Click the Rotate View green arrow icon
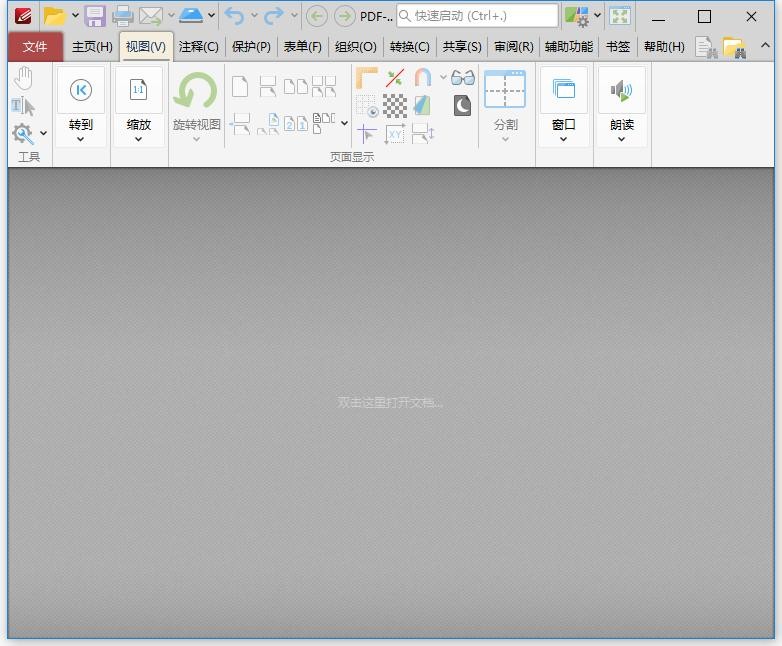Screen dimensions: 782x646 (196, 91)
